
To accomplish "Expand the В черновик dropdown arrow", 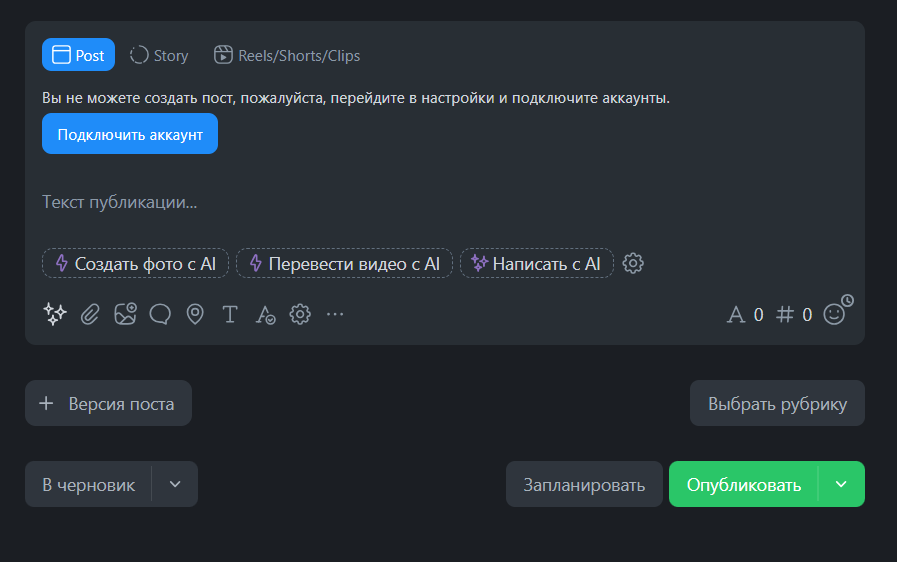I will [x=175, y=484].
